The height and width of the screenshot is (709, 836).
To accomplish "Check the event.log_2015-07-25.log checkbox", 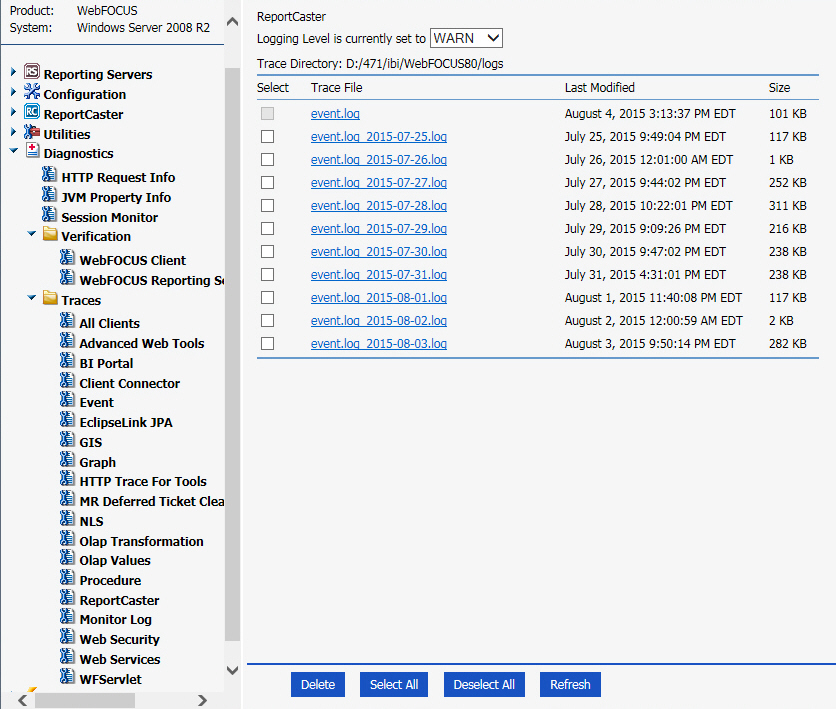I will 268,136.
